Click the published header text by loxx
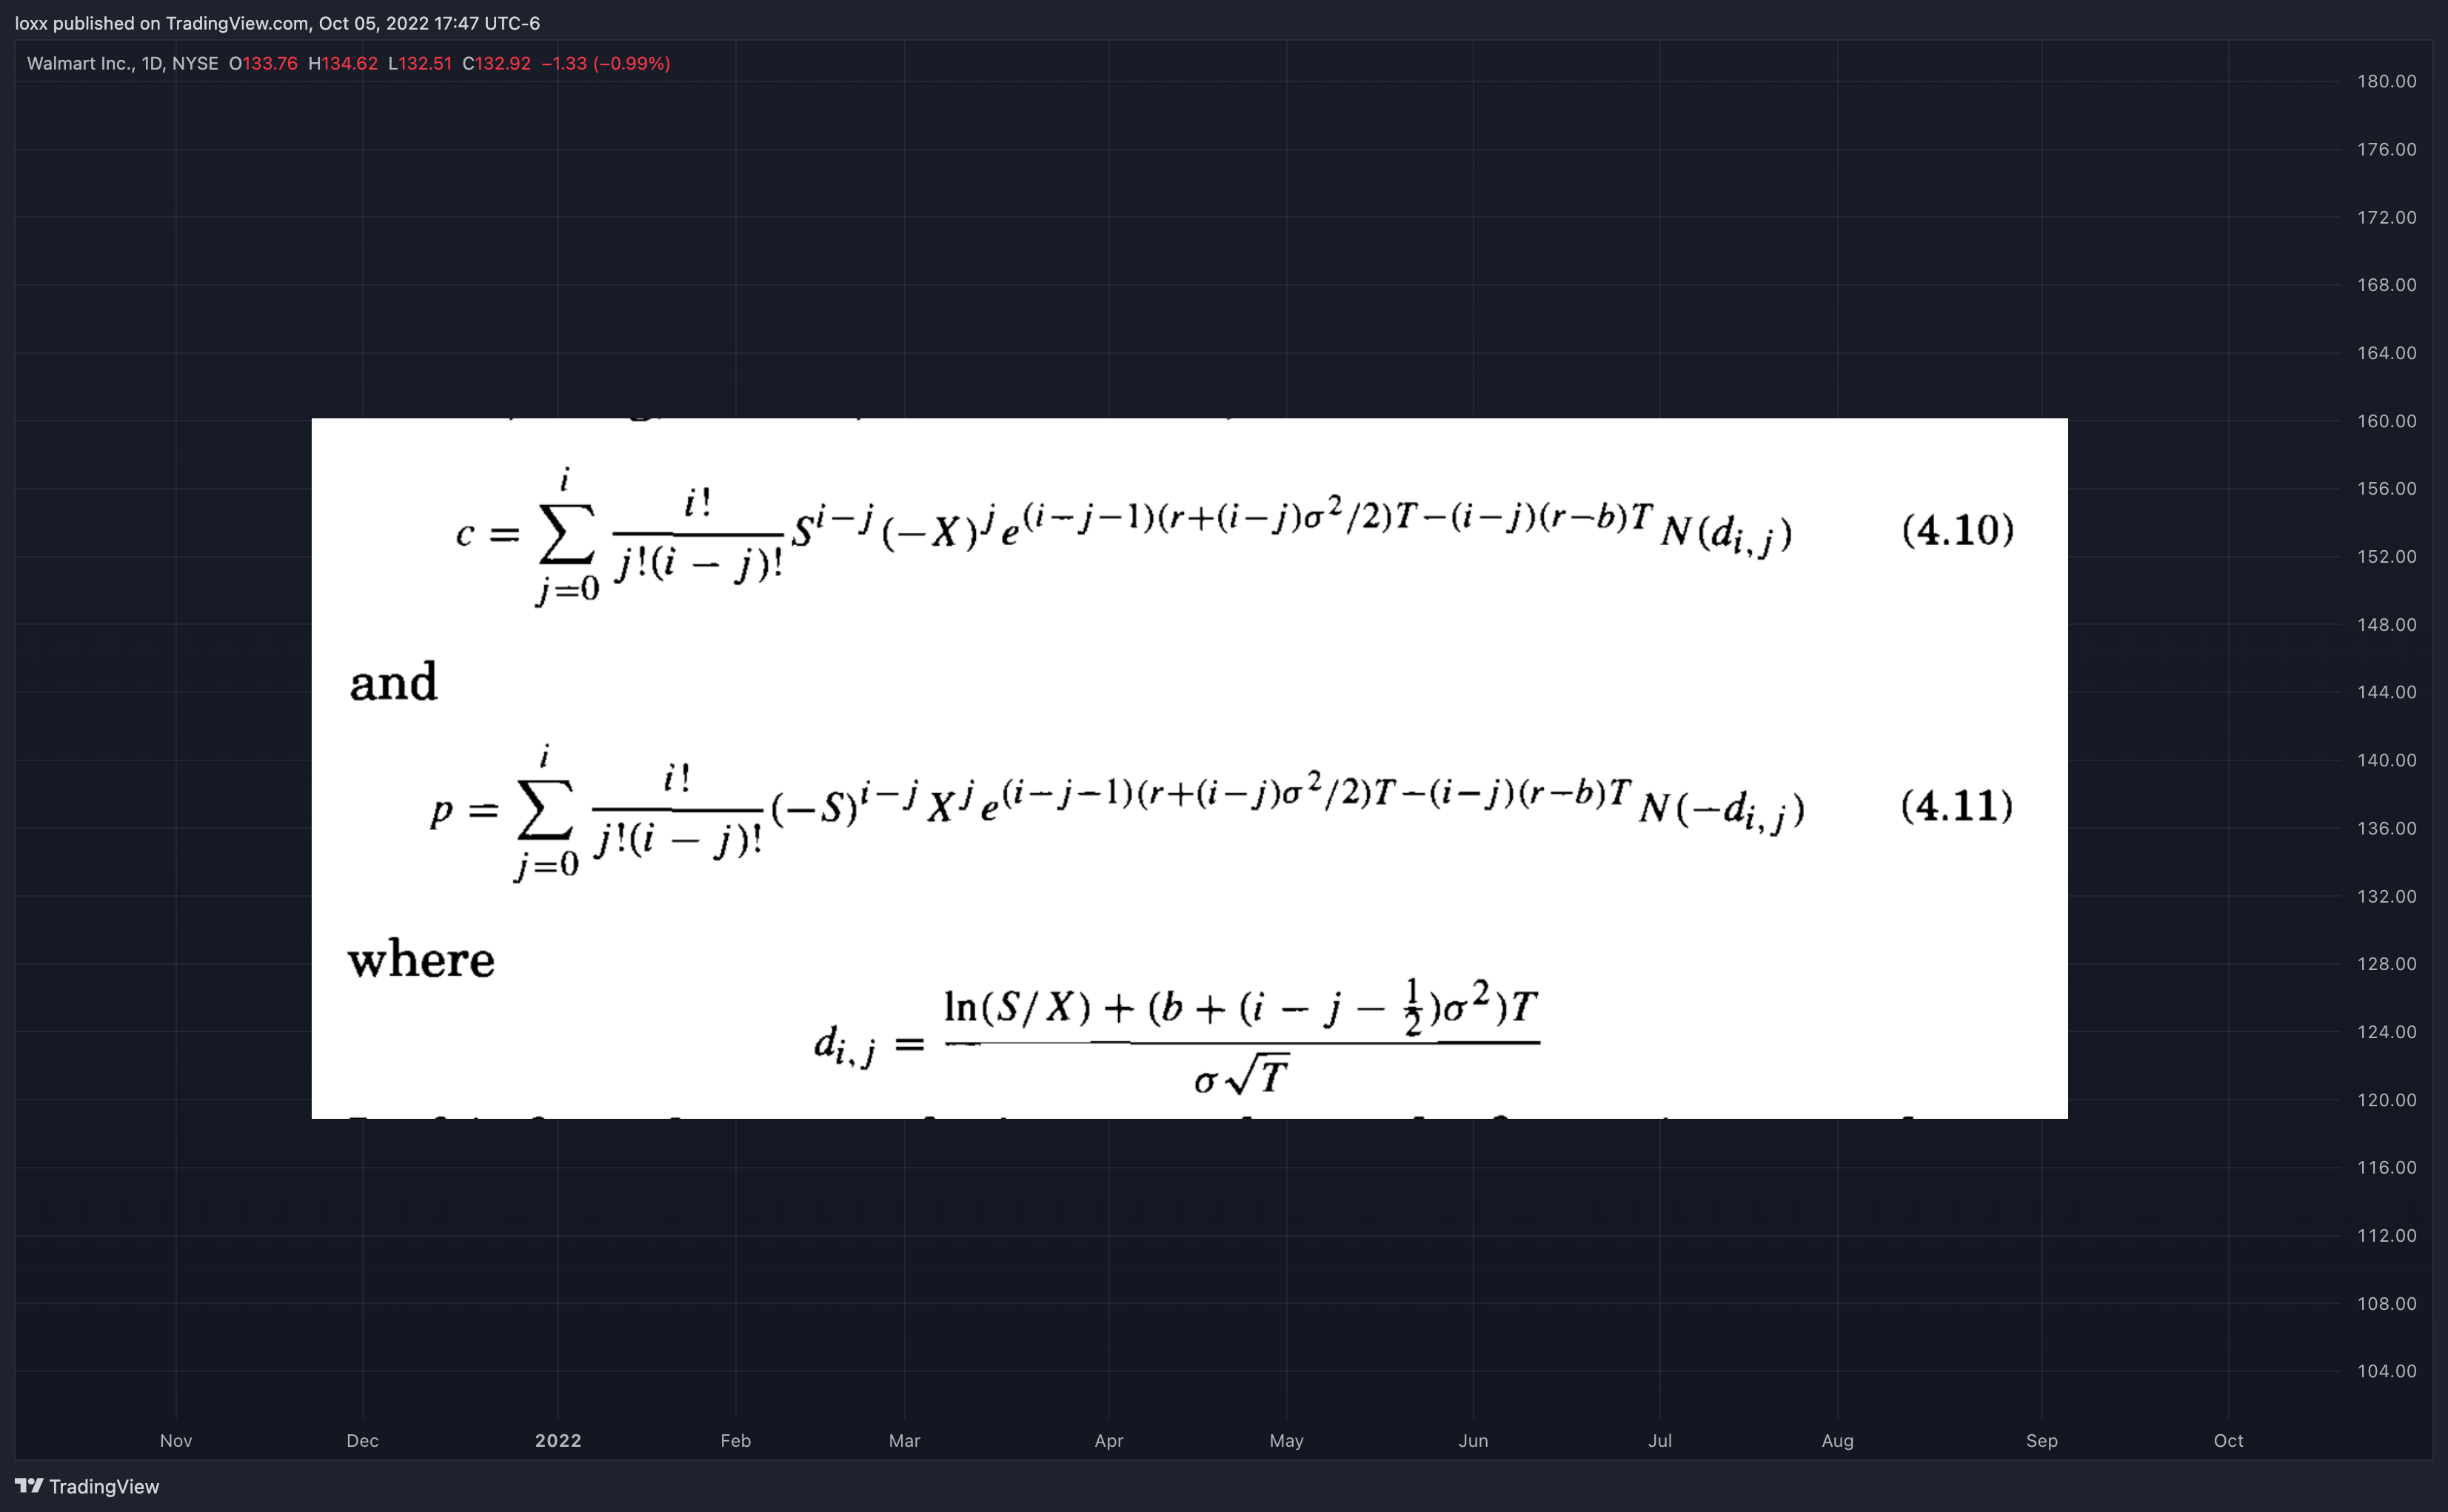The width and height of the screenshot is (2448, 1512). click(277, 23)
